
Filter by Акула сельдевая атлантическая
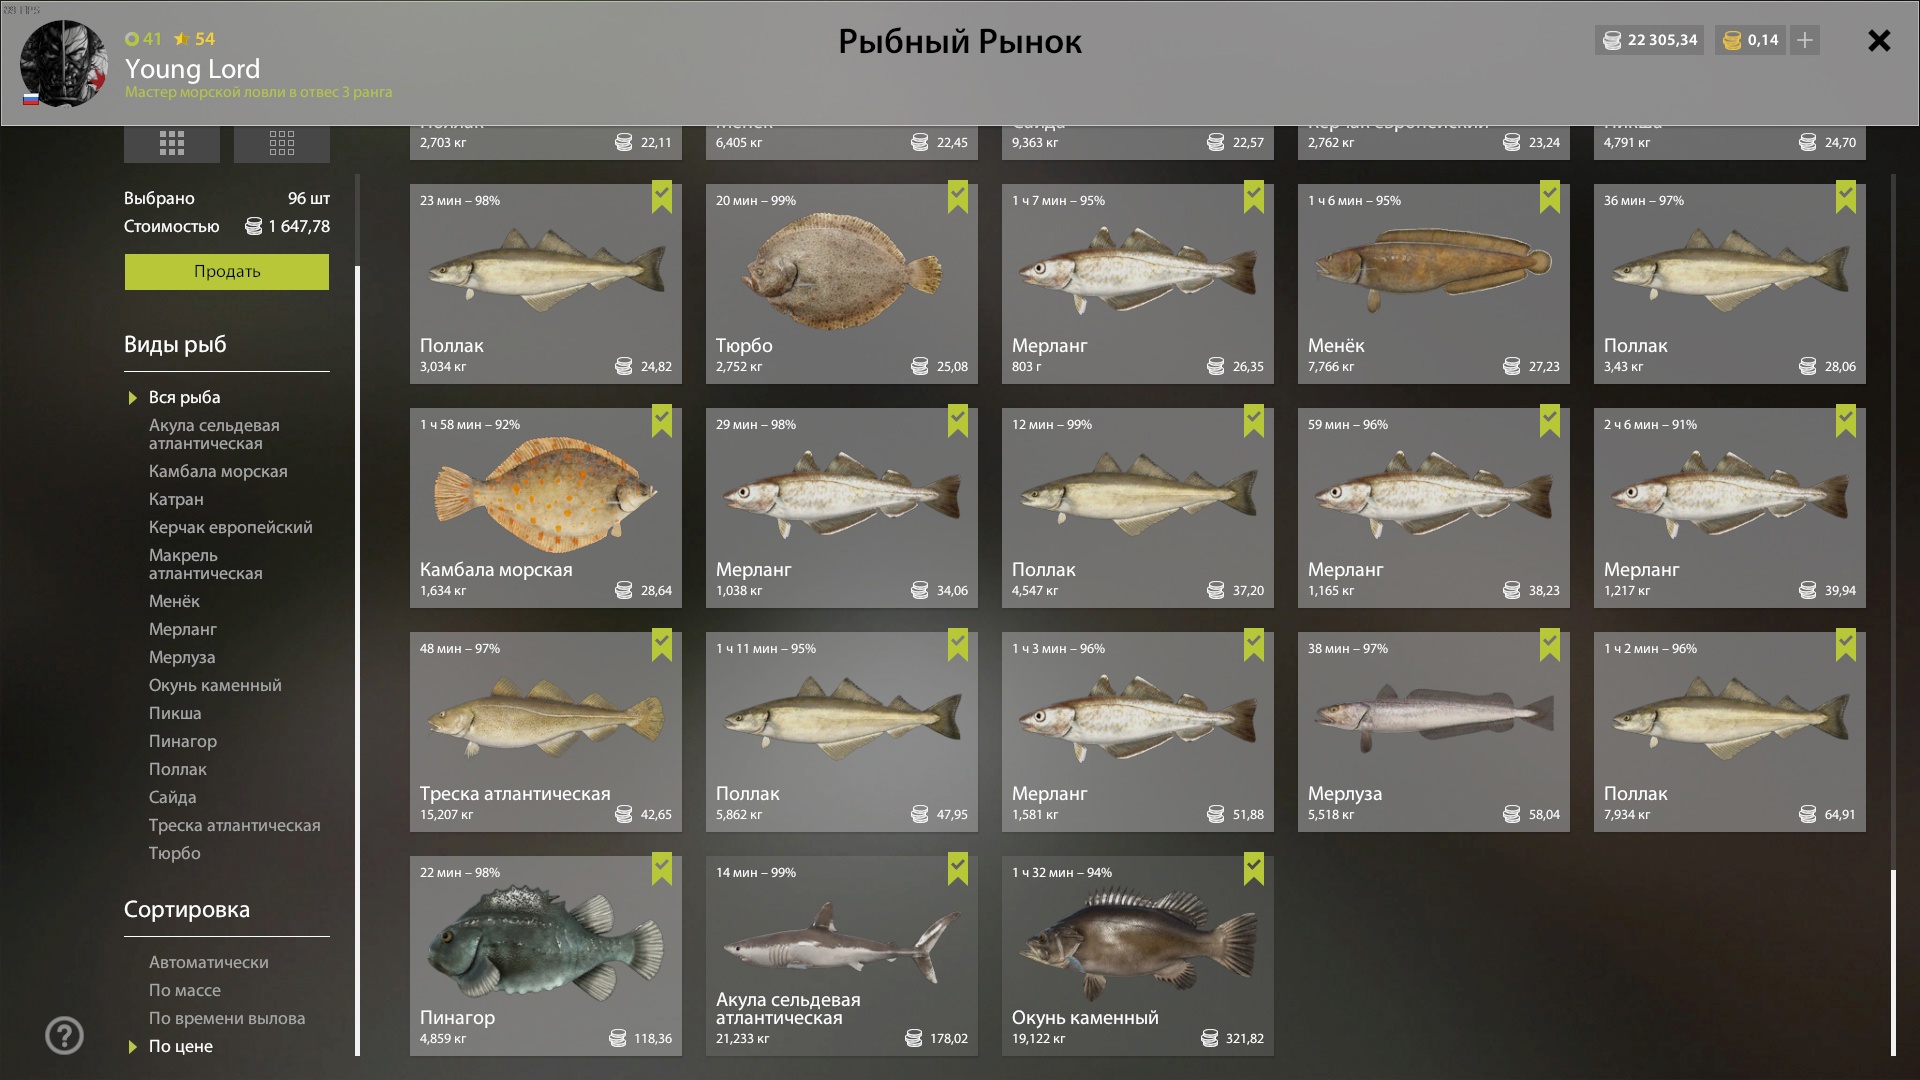click(214, 435)
